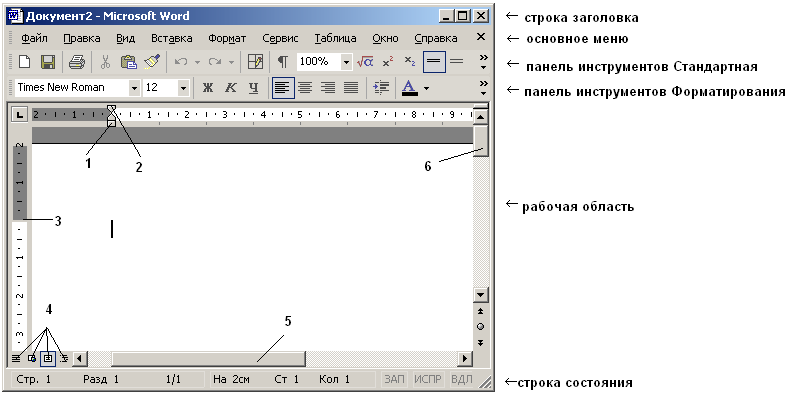Open the Вставка menu
The image size is (792, 401).
pyautogui.click(x=172, y=38)
